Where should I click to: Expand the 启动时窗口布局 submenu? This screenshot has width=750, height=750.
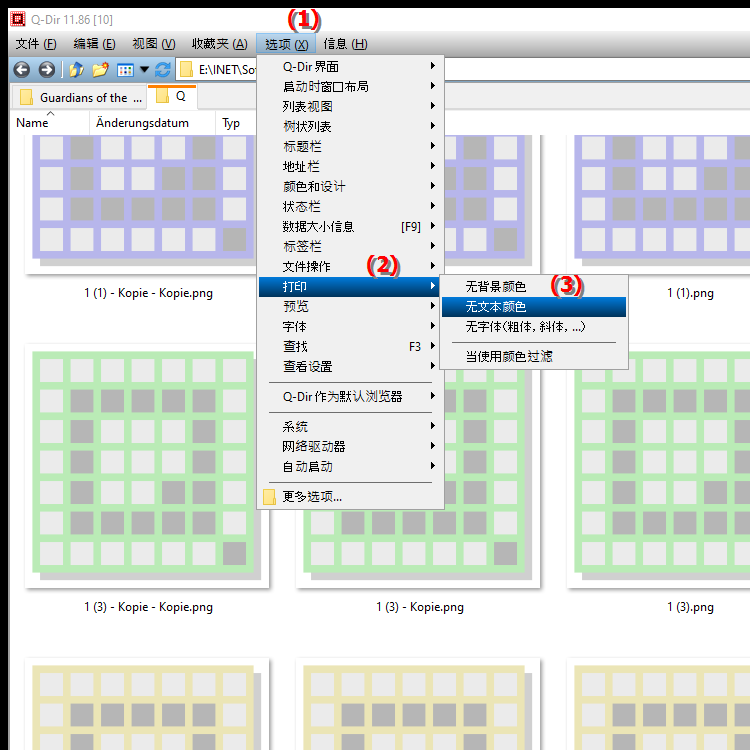[x=351, y=86]
